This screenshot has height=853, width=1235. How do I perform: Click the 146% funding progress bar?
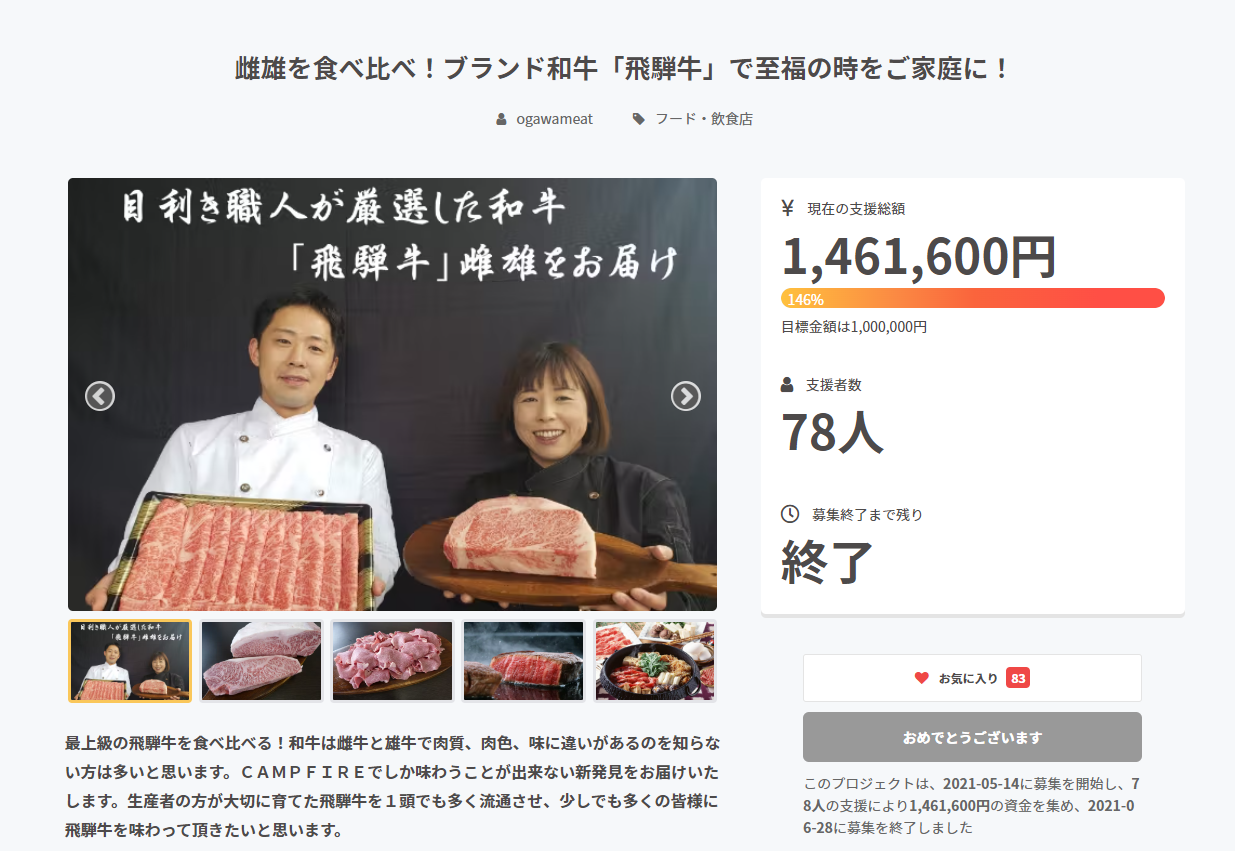tap(973, 298)
